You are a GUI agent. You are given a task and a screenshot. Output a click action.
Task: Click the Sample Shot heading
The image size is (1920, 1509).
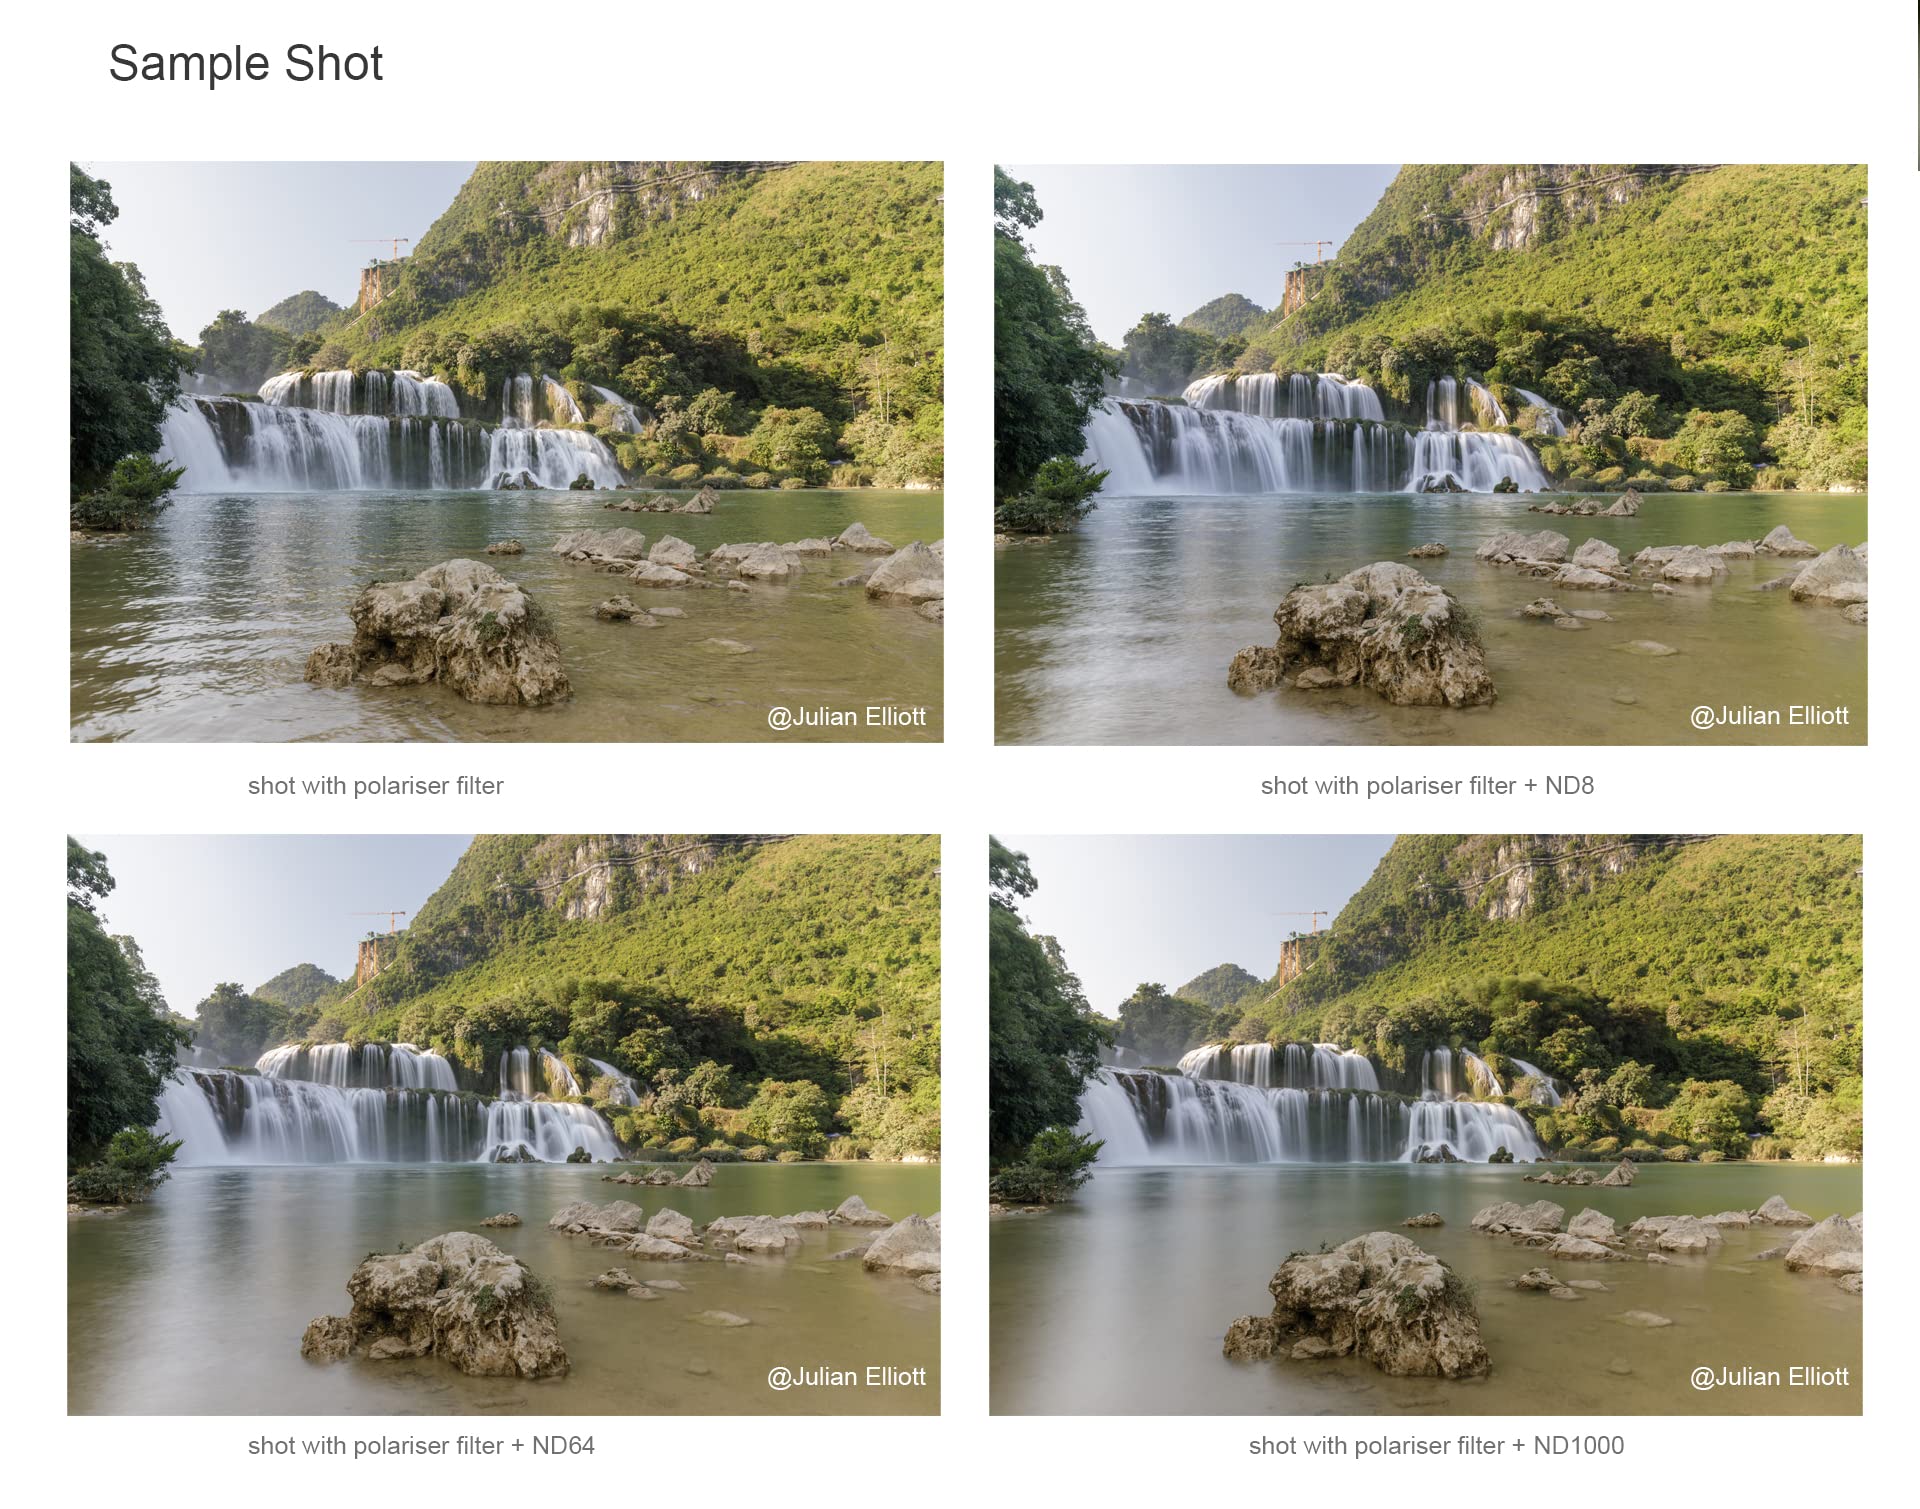pyautogui.click(x=245, y=64)
